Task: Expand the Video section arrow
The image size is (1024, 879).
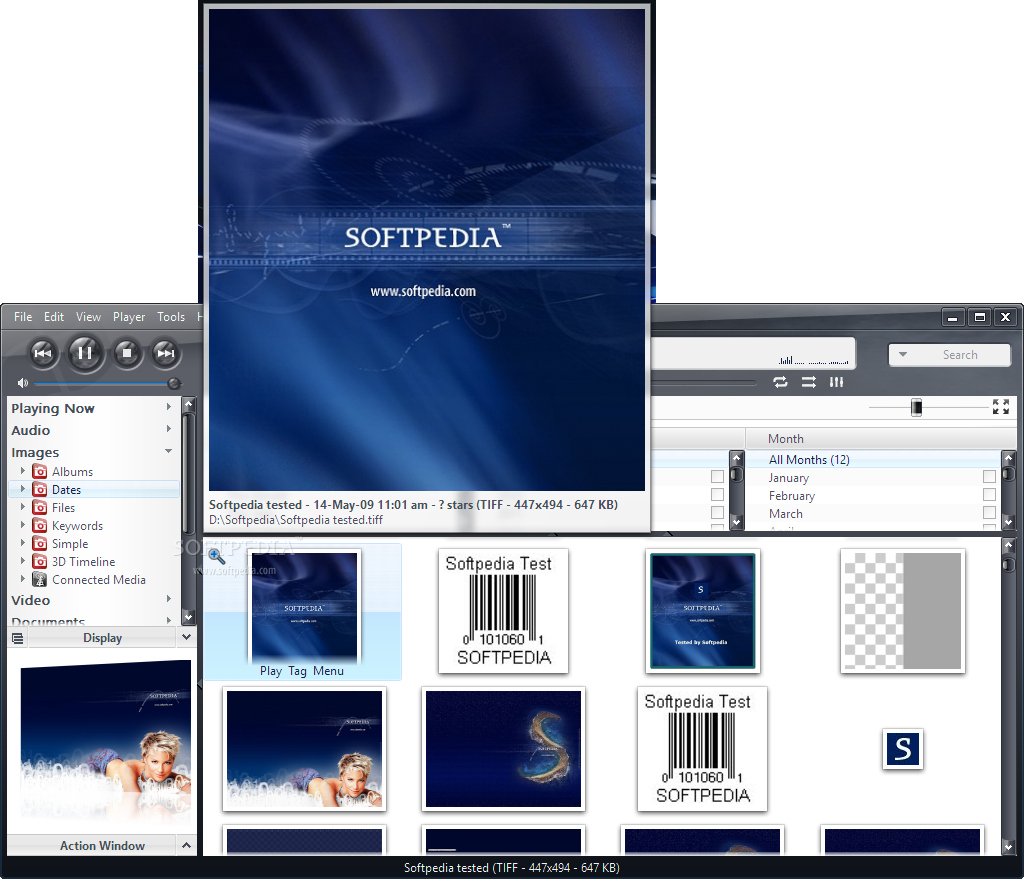Action: (168, 599)
